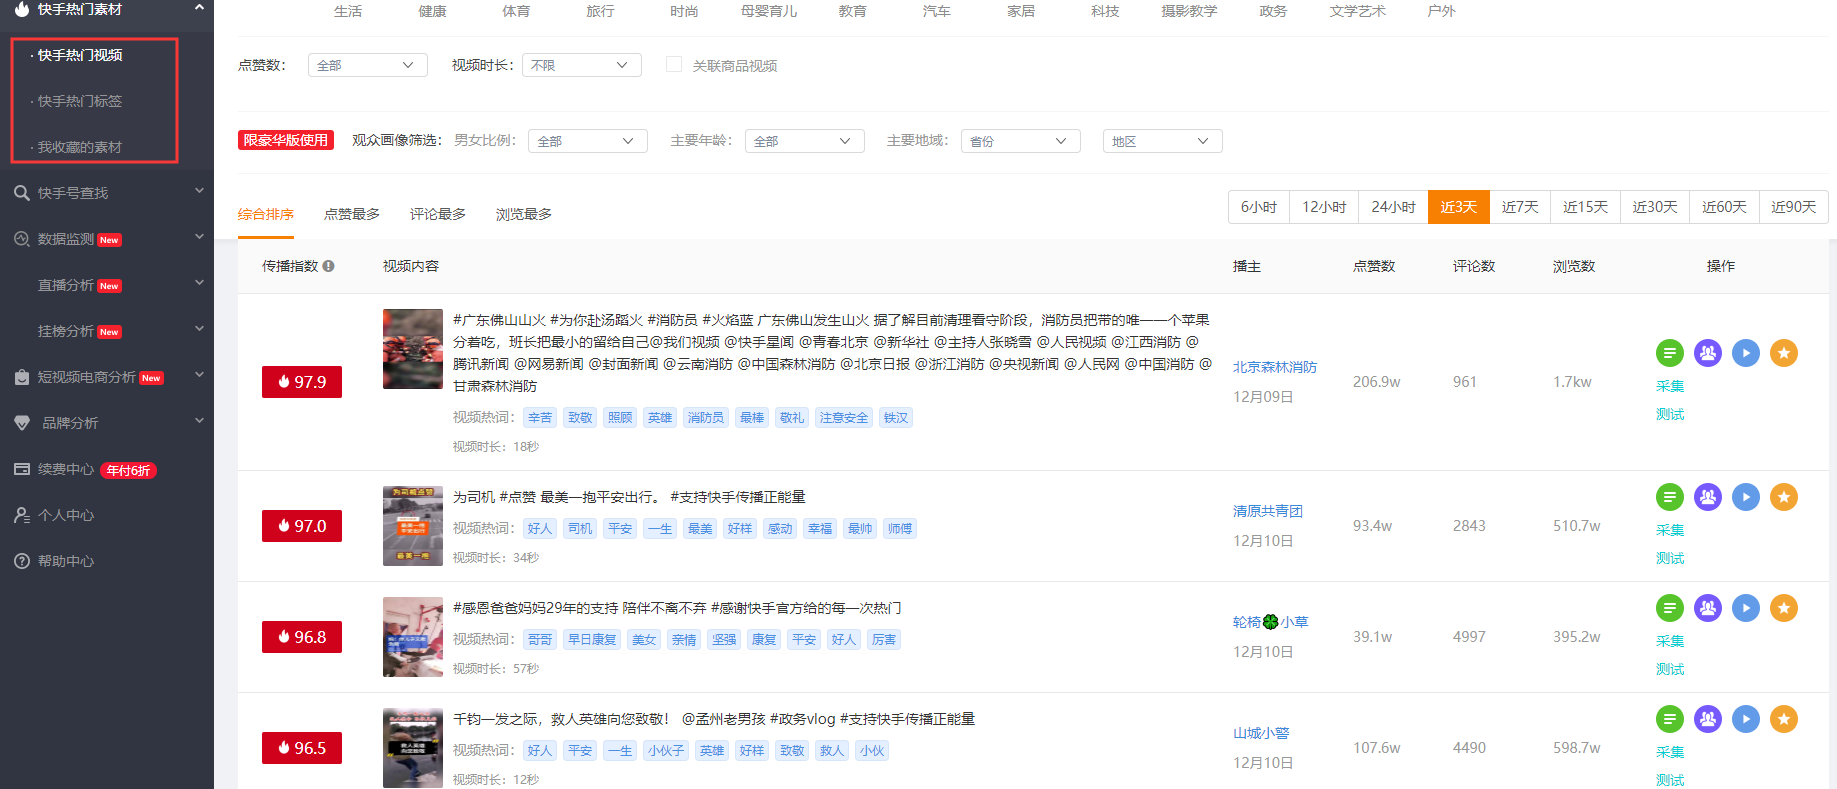Viewport: 1837px width, 789px height.
Task: Click the purple audience icon in 山城小警 row
Action: tap(1707, 719)
